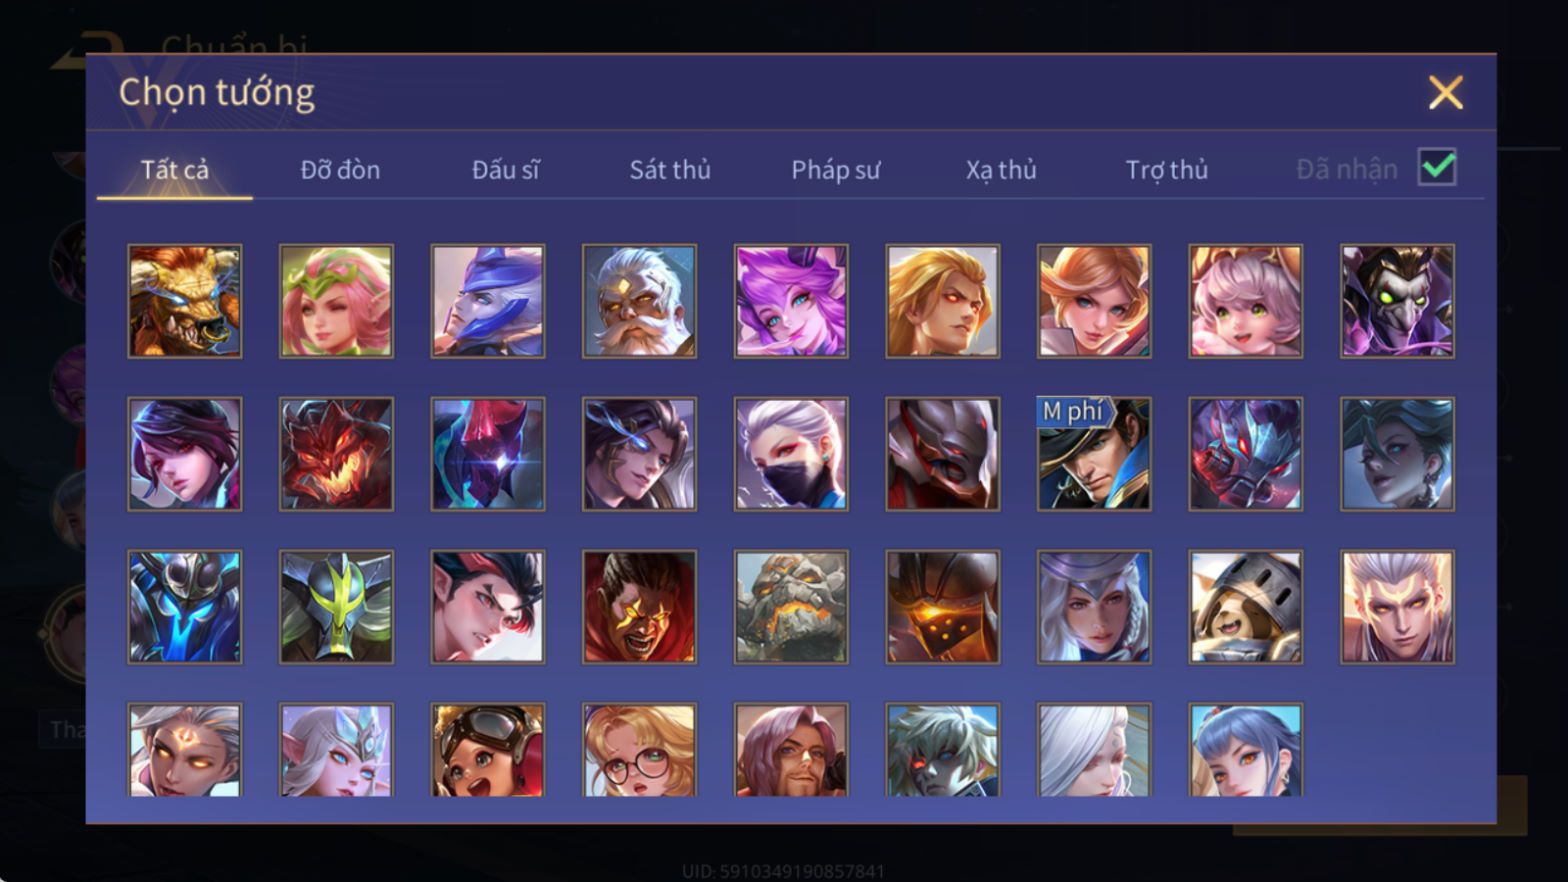Switch to the 'Đỡ đòn' tab
The height and width of the screenshot is (882, 1568).
(340, 170)
